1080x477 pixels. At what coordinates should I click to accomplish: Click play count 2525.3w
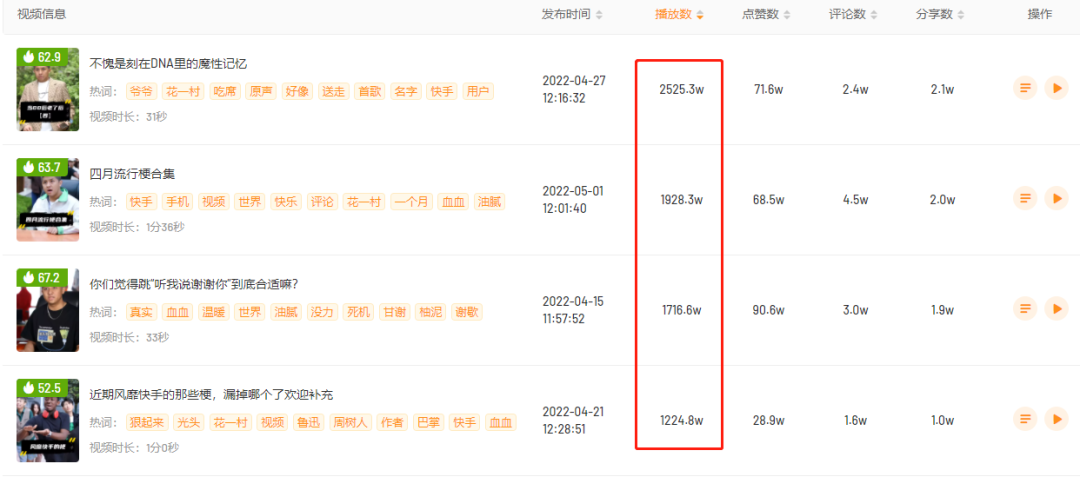coord(681,89)
